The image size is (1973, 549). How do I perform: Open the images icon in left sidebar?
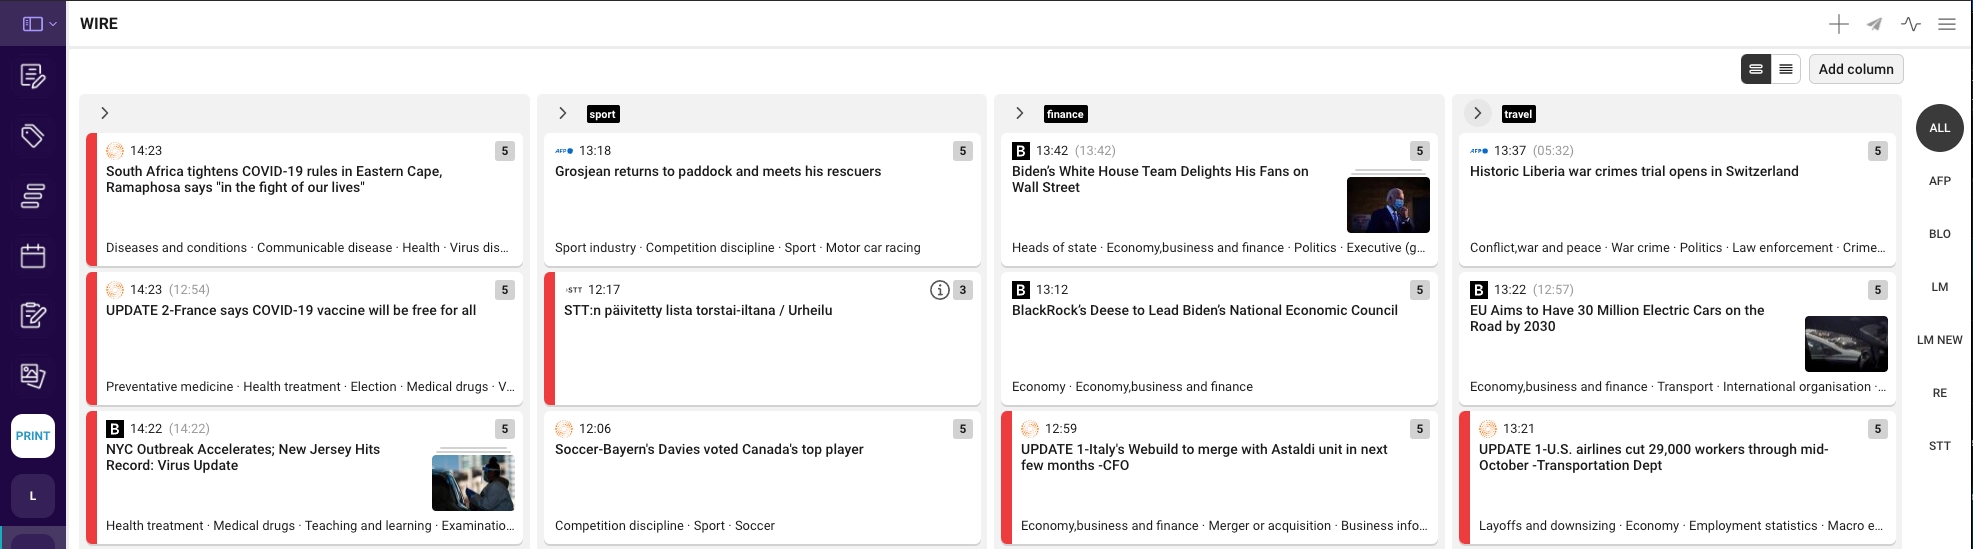click(33, 376)
